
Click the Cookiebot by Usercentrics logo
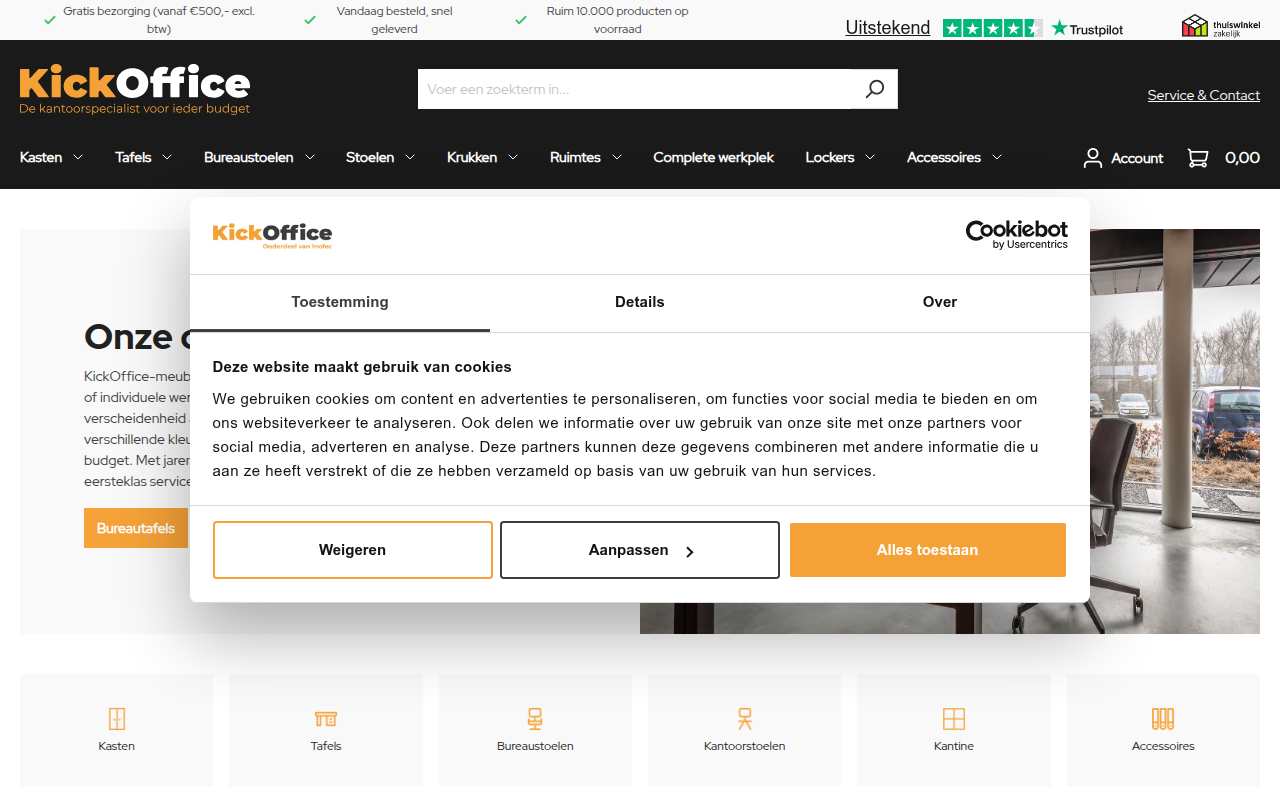[x=1016, y=234]
